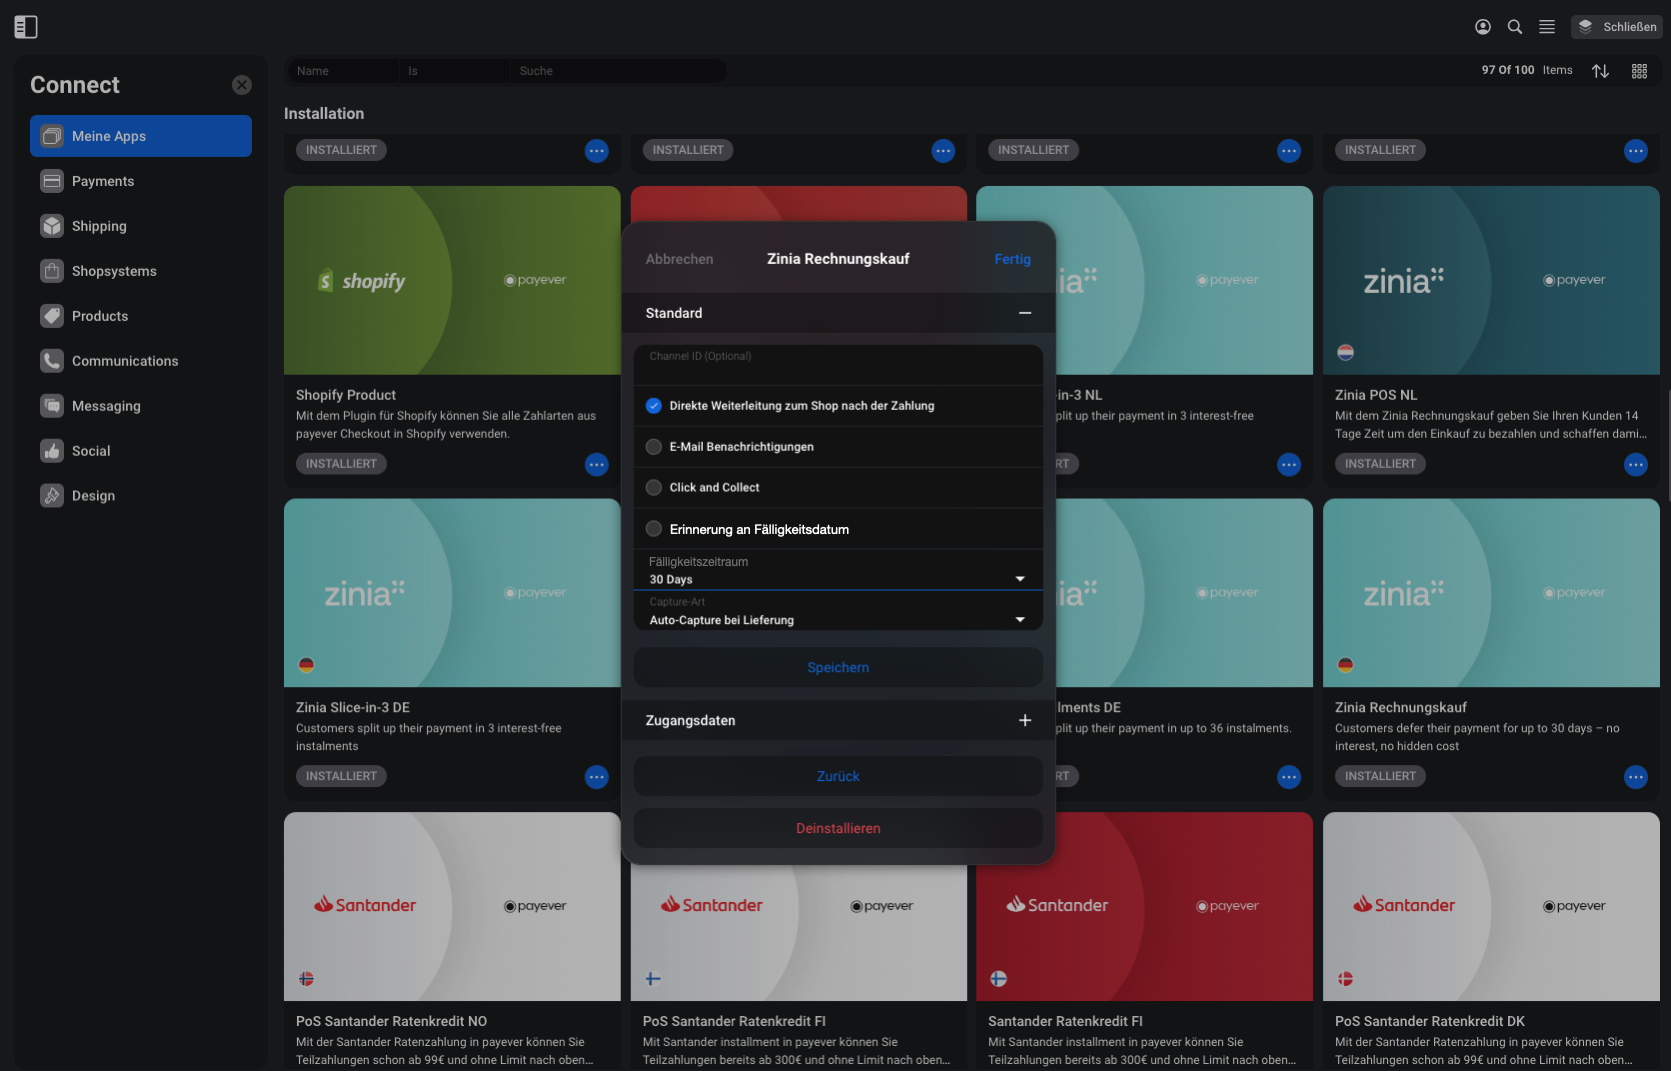The width and height of the screenshot is (1671, 1071).
Task: Close the Connect sidebar with the X icon
Action: [x=242, y=85]
